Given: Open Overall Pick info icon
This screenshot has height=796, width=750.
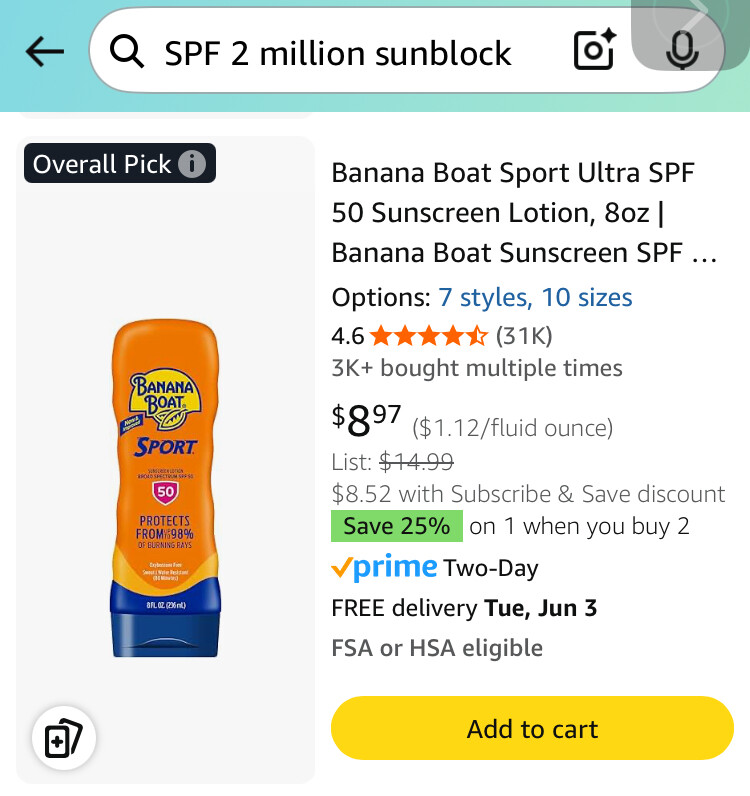Looking at the screenshot, I should tap(192, 164).
